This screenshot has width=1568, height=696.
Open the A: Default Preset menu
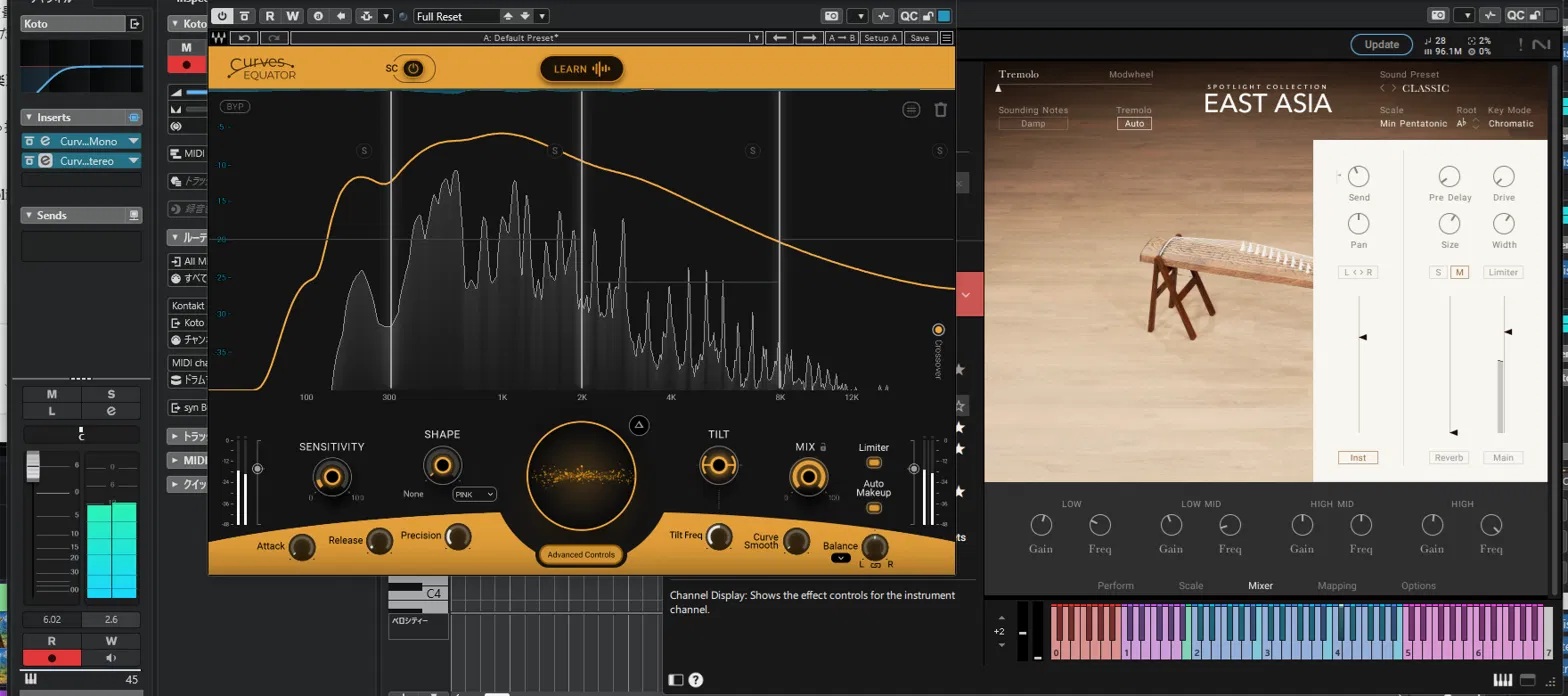coord(527,38)
